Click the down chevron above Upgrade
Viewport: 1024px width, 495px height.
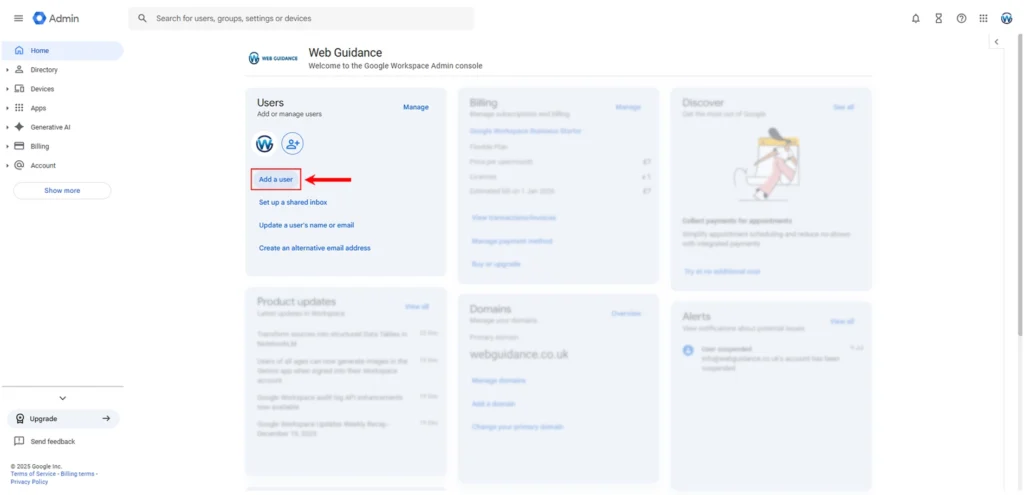click(63, 398)
